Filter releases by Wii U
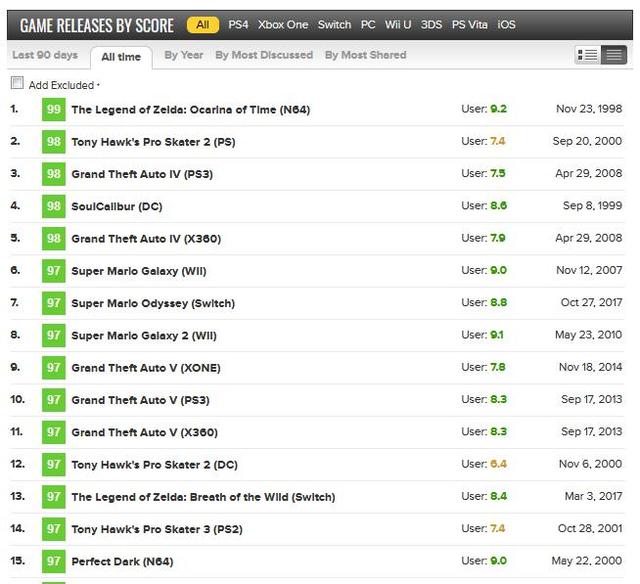Image resolution: width=640 pixels, height=584 pixels. (398, 24)
